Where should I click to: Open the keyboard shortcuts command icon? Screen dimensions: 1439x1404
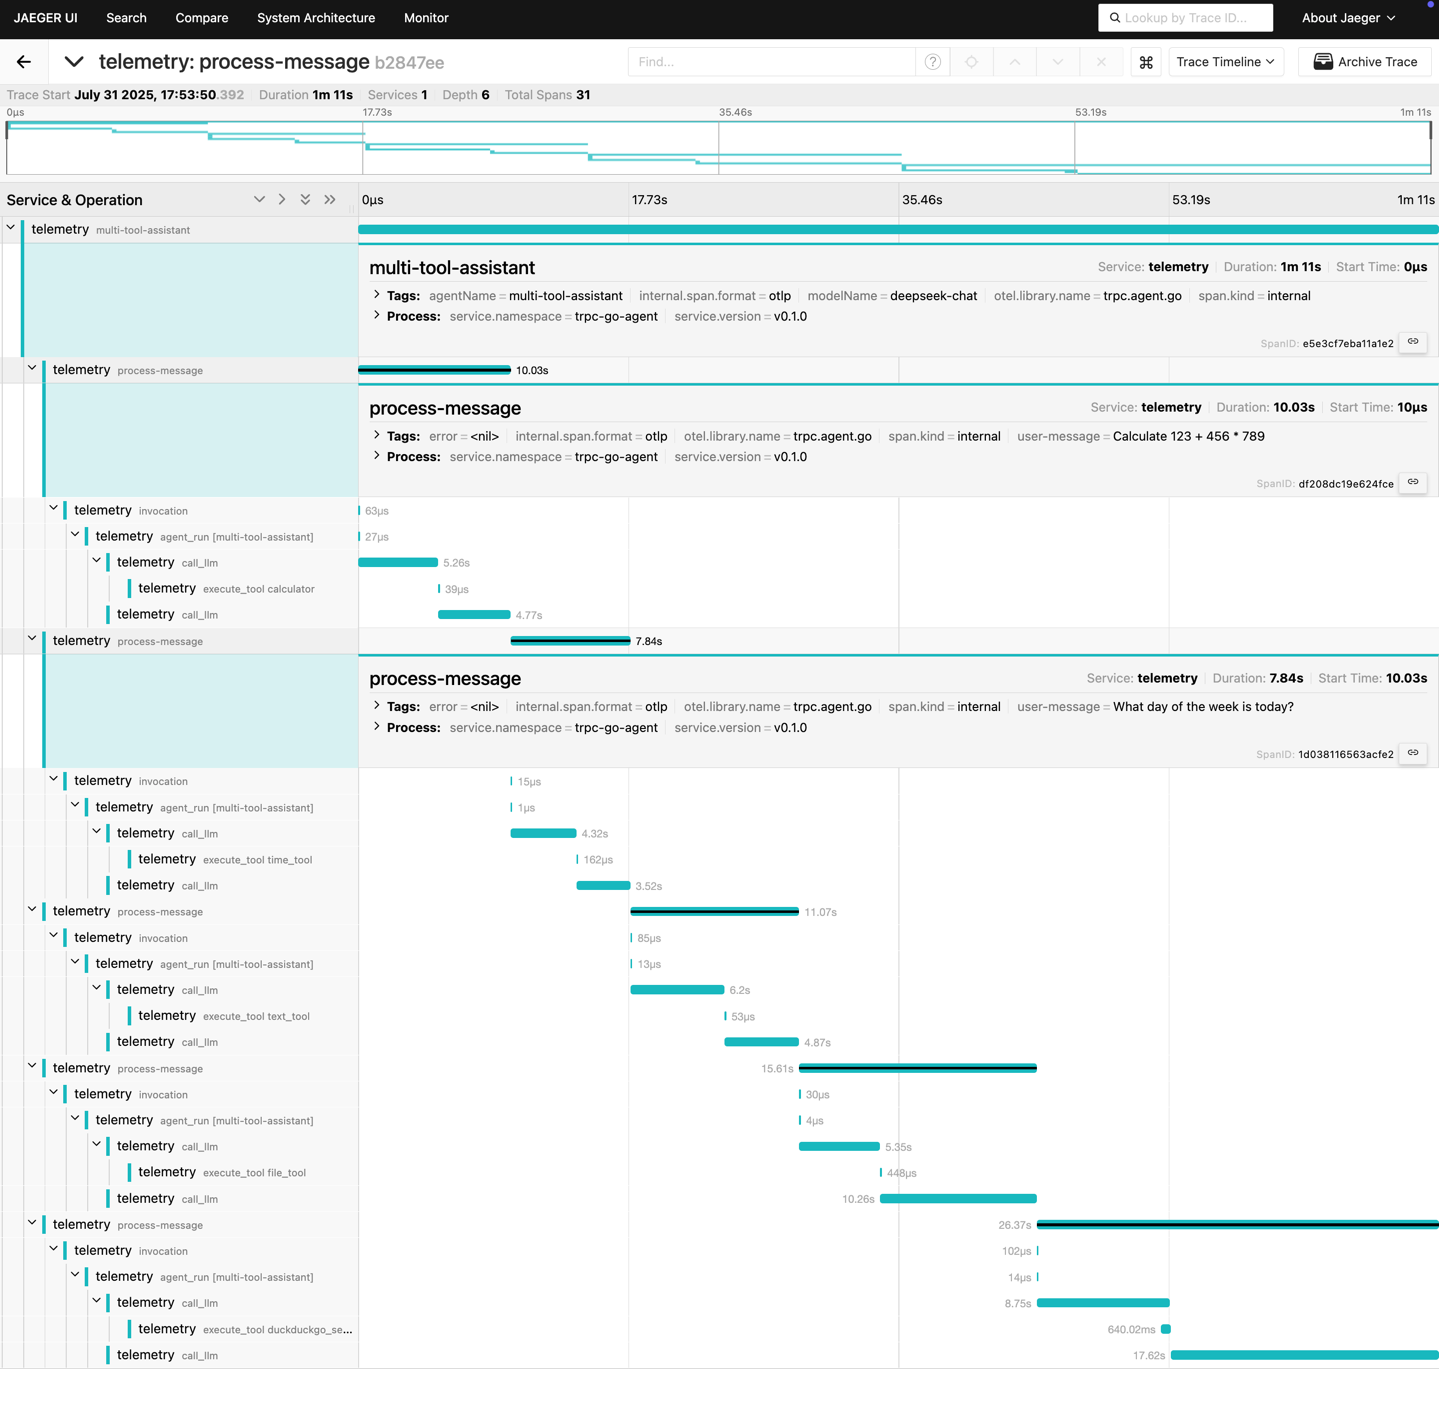(x=1146, y=62)
